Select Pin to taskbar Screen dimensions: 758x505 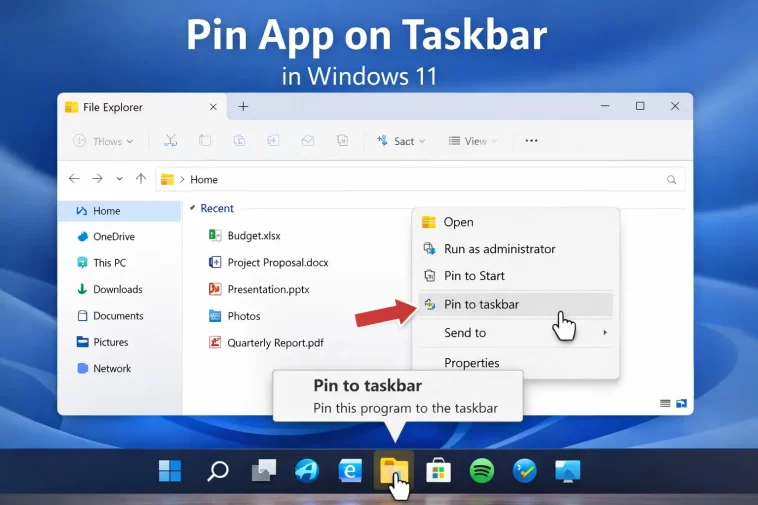[x=516, y=304]
